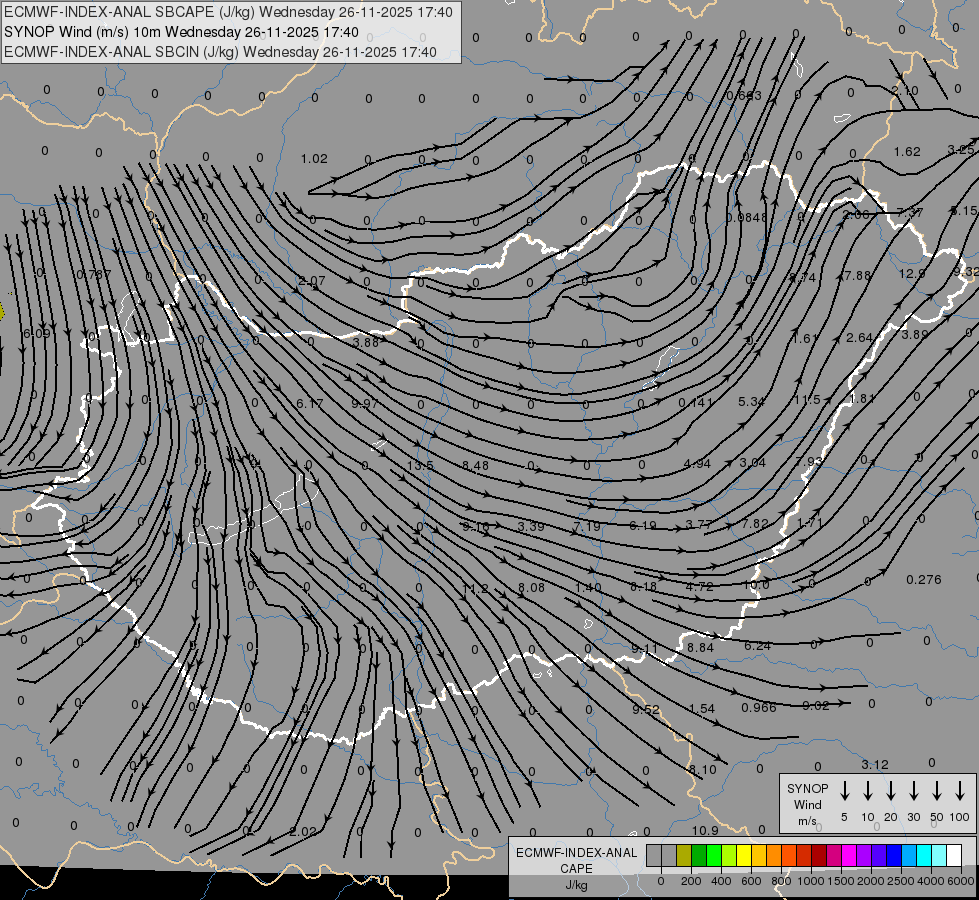Click the 2.02 CAPE value on map
The height and width of the screenshot is (900, 979).
pyautogui.click(x=303, y=831)
